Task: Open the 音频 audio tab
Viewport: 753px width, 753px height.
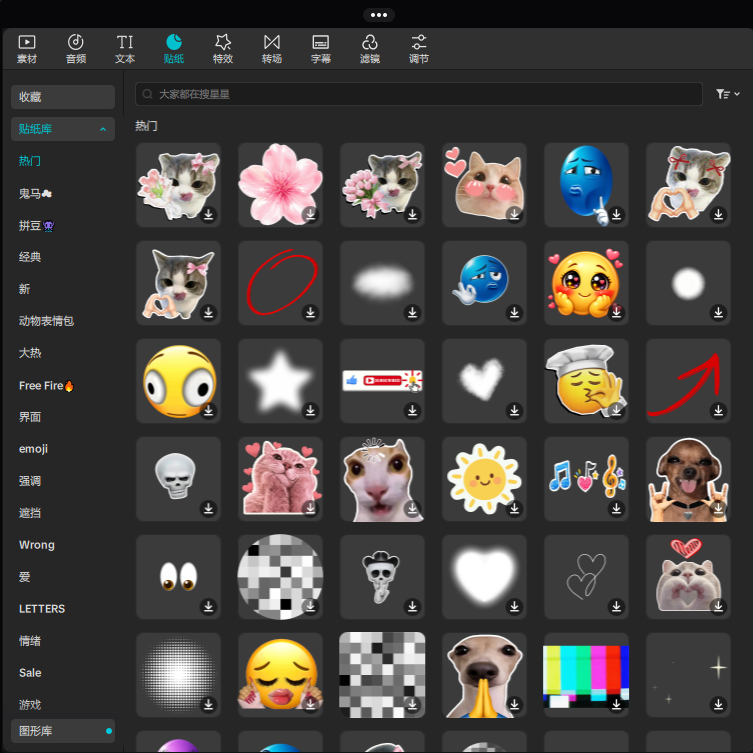Action: (x=76, y=49)
